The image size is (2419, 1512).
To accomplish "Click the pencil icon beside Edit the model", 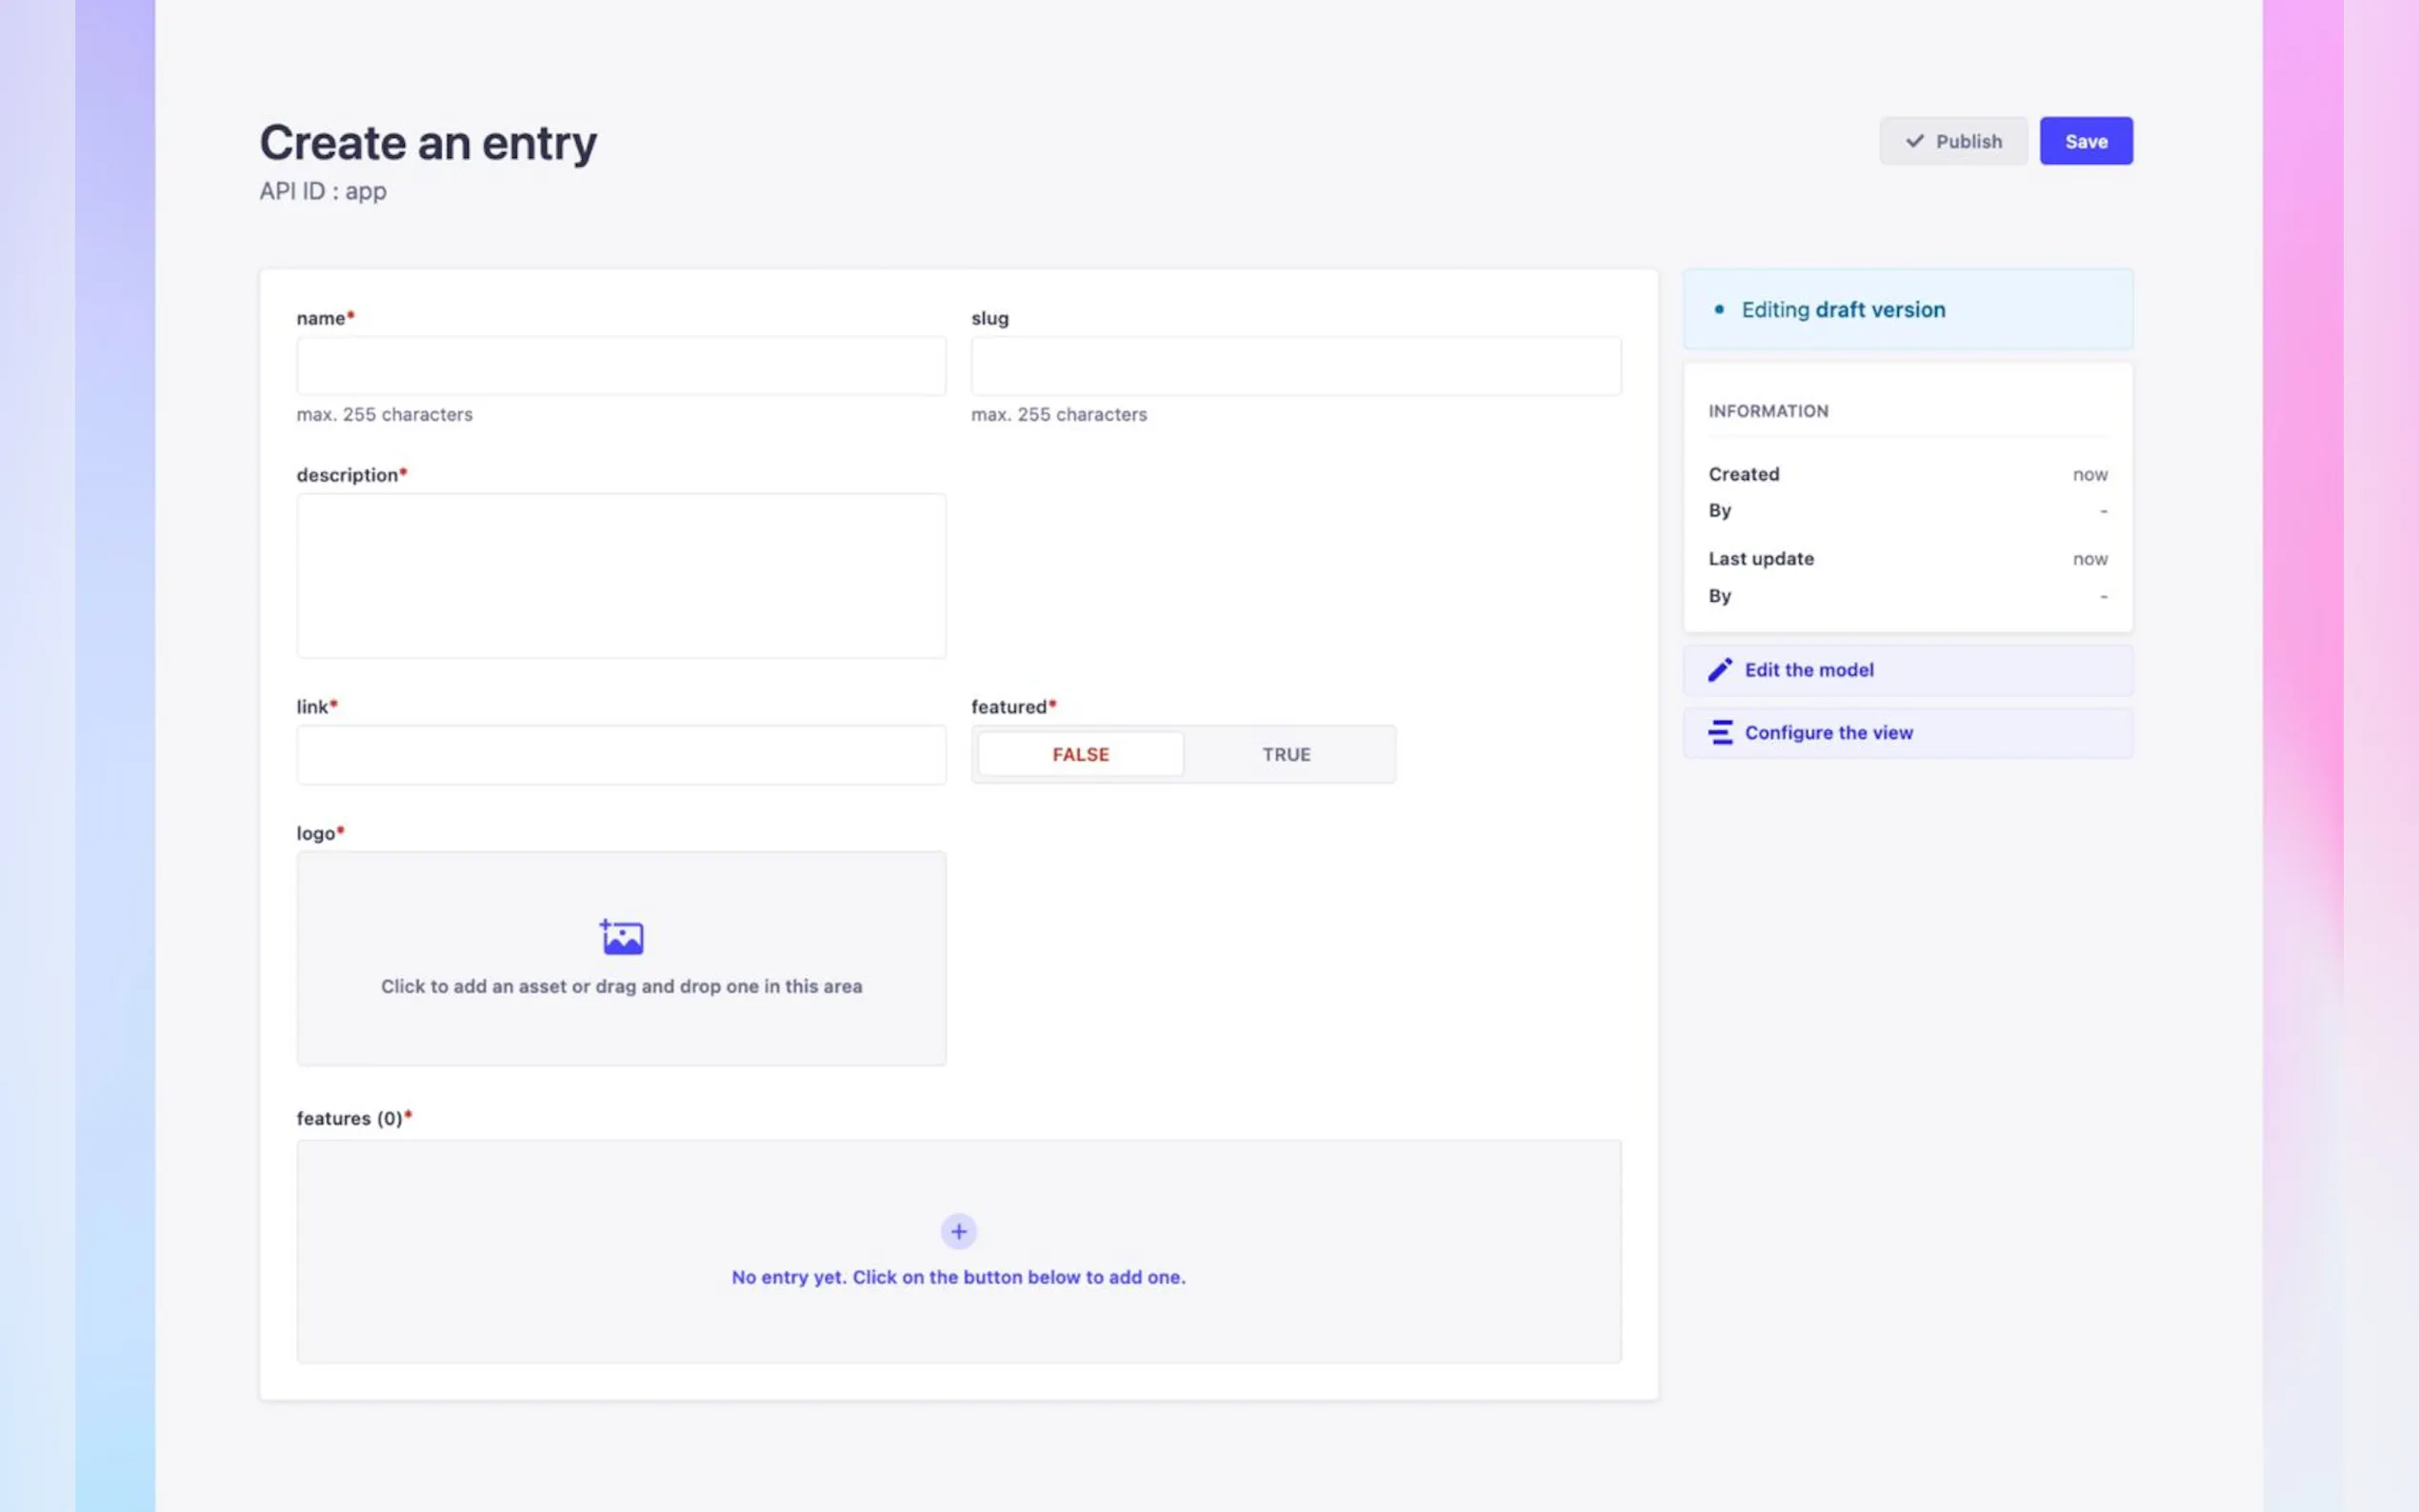I will [1719, 670].
